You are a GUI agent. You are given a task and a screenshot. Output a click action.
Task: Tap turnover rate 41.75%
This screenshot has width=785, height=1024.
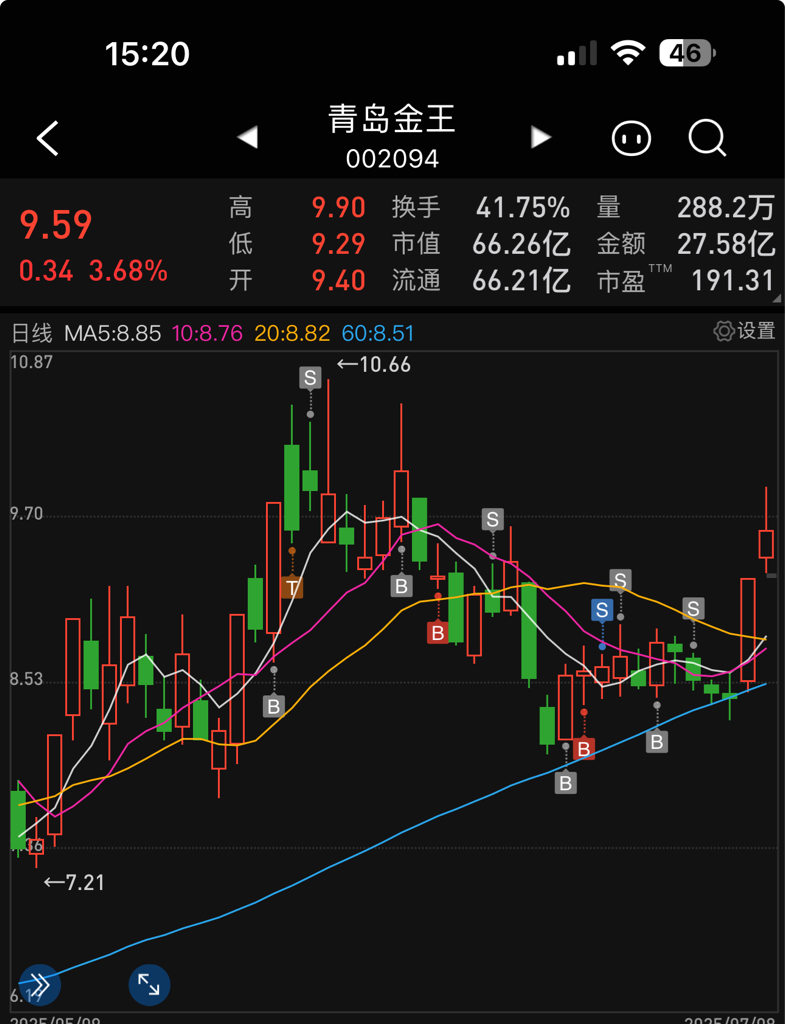pos(522,208)
